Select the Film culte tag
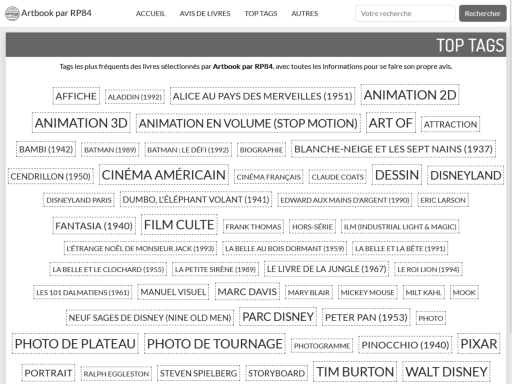The height and width of the screenshot is (384, 512). click(179, 225)
